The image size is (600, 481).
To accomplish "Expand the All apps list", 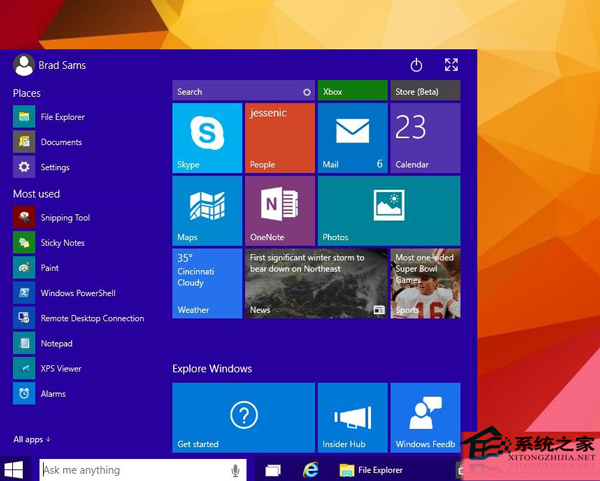I will pos(32,439).
